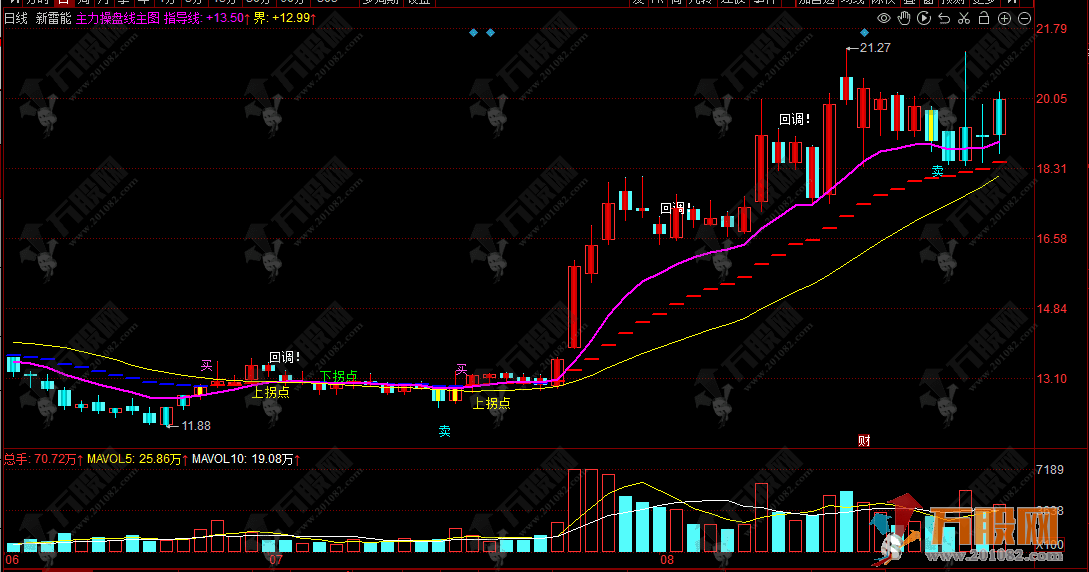This screenshot has height=572, width=1089.
Task: Click the 08 month date marker
Action: point(667,560)
